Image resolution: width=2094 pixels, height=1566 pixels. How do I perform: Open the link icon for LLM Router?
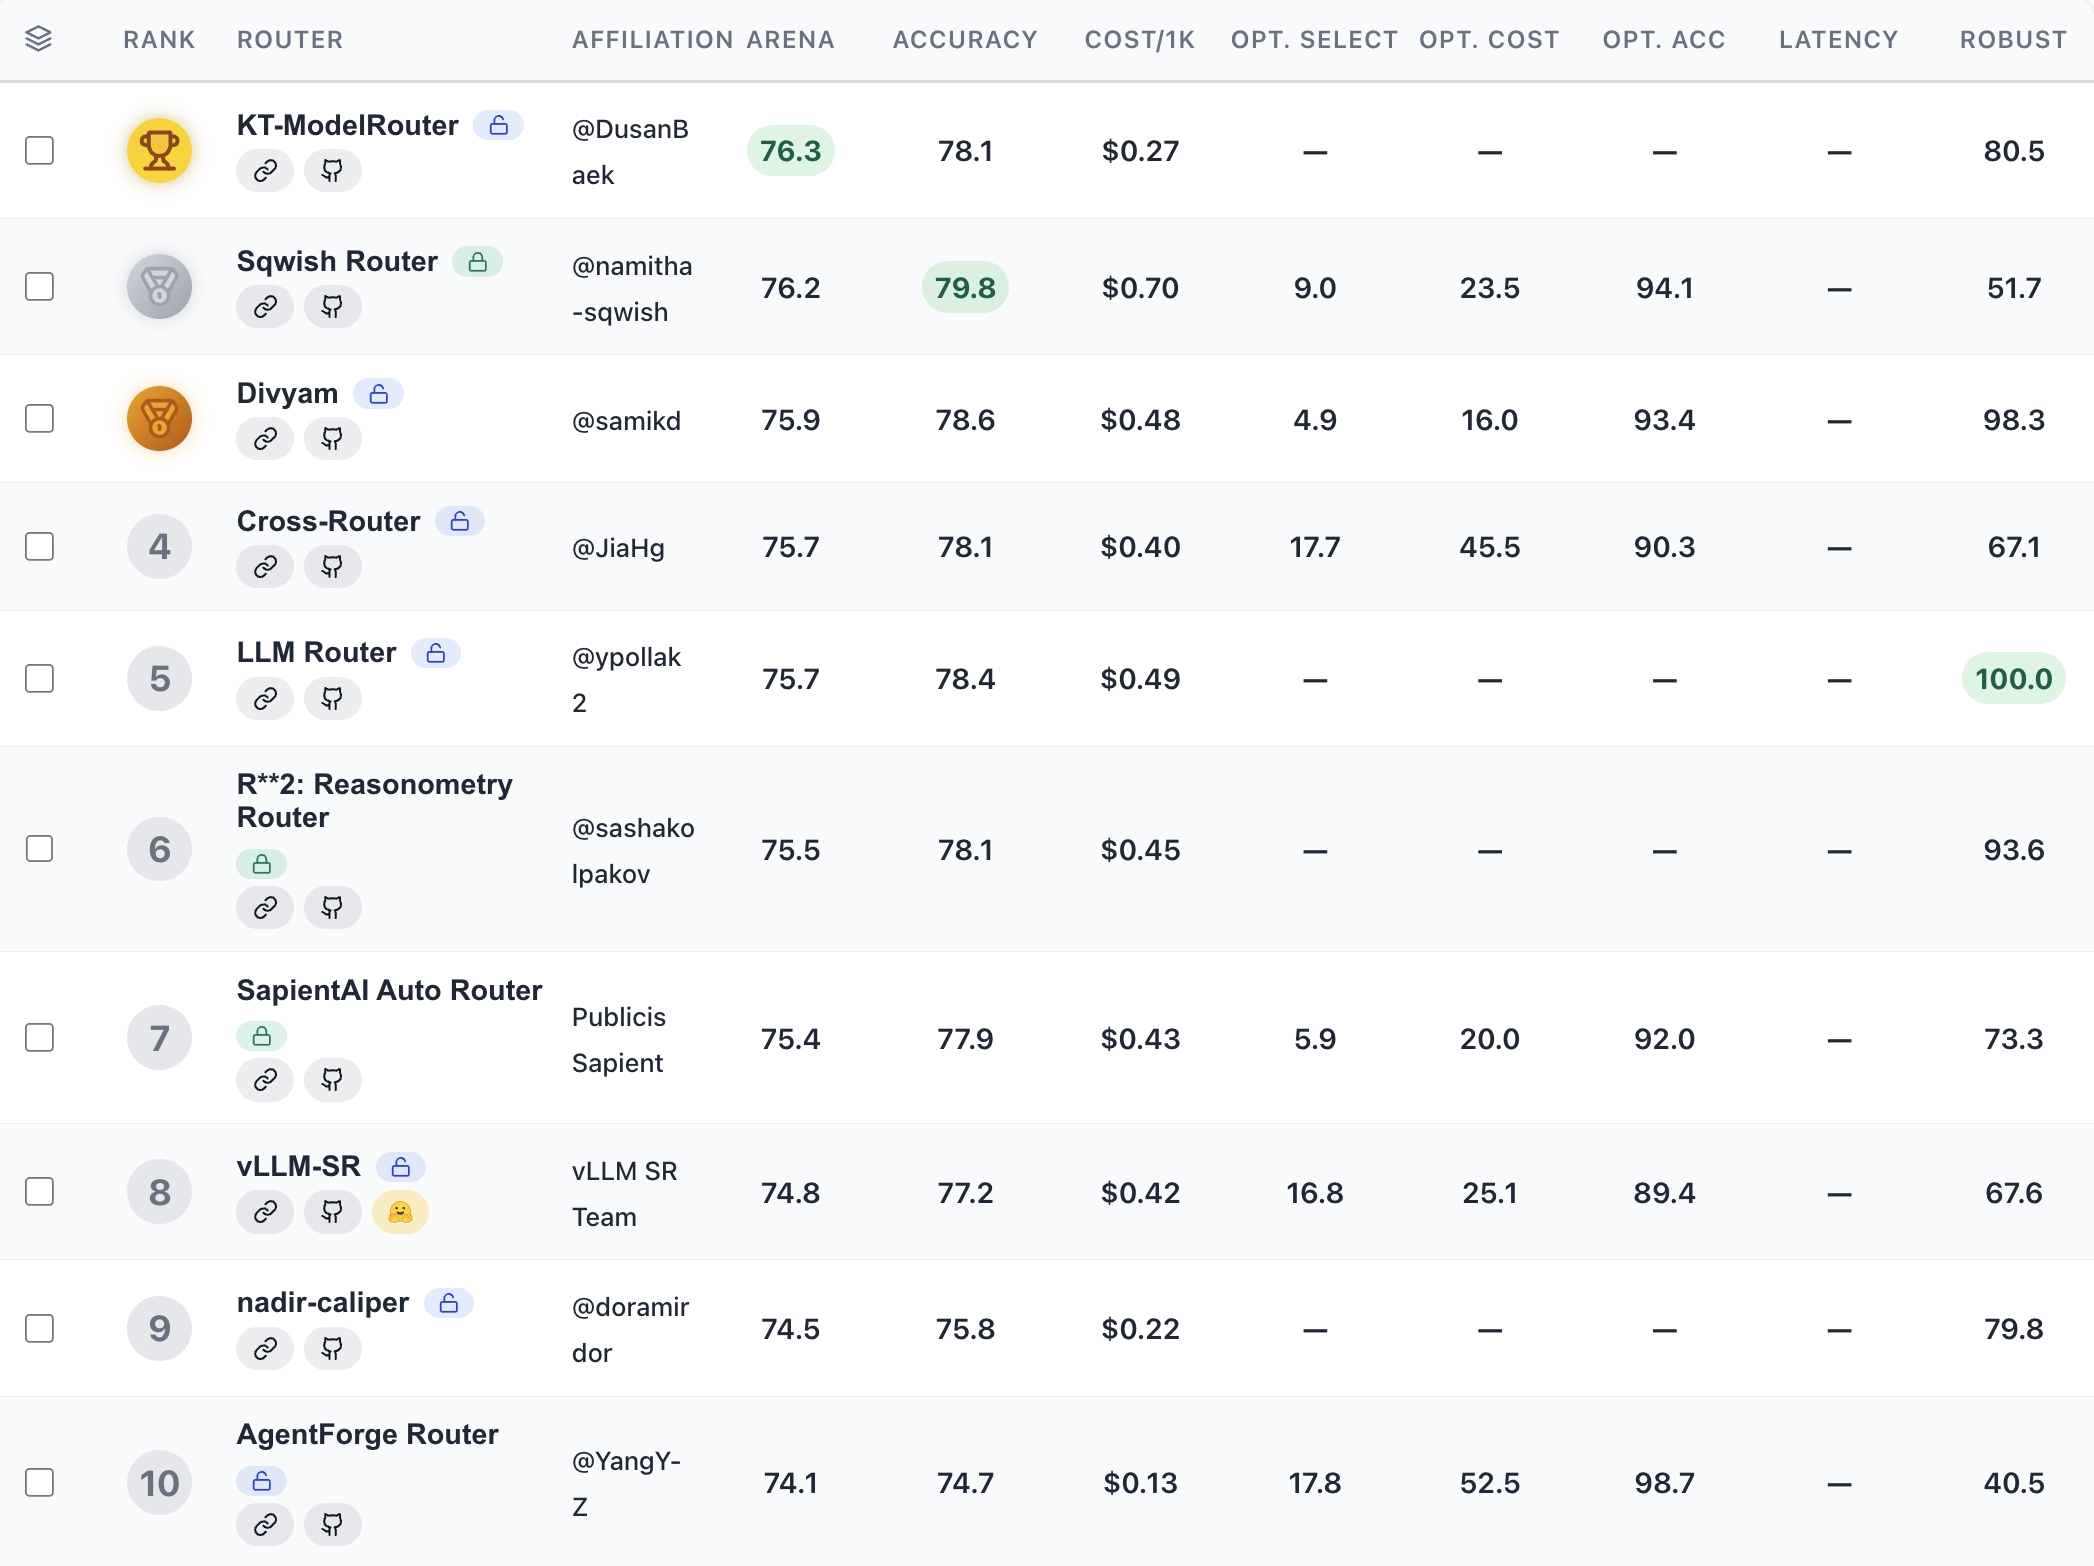pyautogui.click(x=265, y=699)
